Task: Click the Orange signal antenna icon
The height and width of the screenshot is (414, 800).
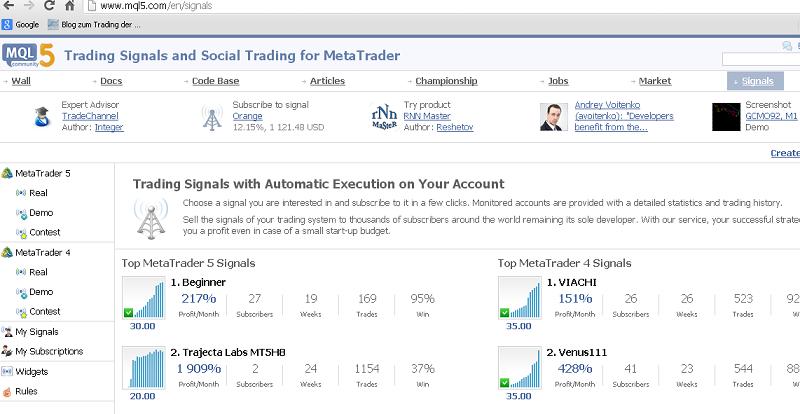Action: tap(212, 117)
